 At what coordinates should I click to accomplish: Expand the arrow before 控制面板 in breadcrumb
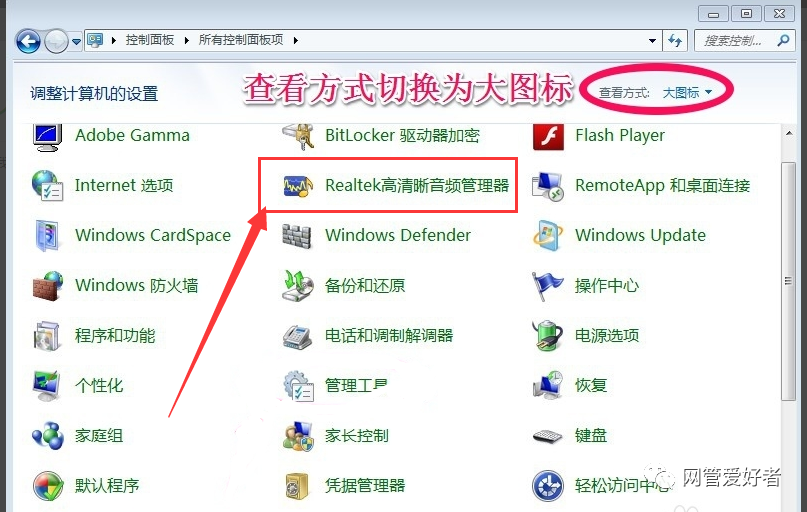[x=113, y=40]
